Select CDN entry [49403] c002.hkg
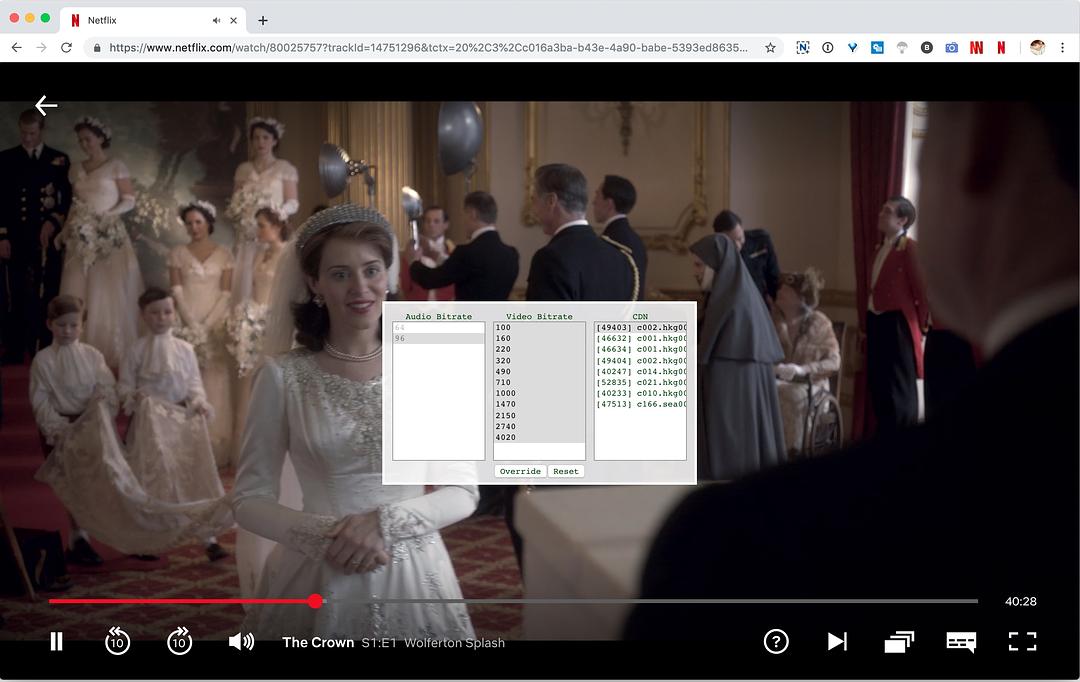Image resolution: width=1080 pixels, height=682 pixels. click(x=641, y=327)
